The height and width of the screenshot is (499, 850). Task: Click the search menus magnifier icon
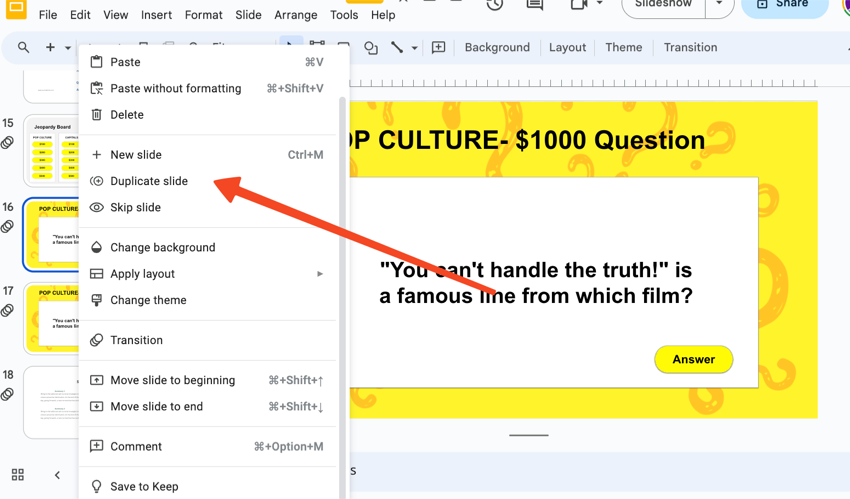[x=23, y=48]
